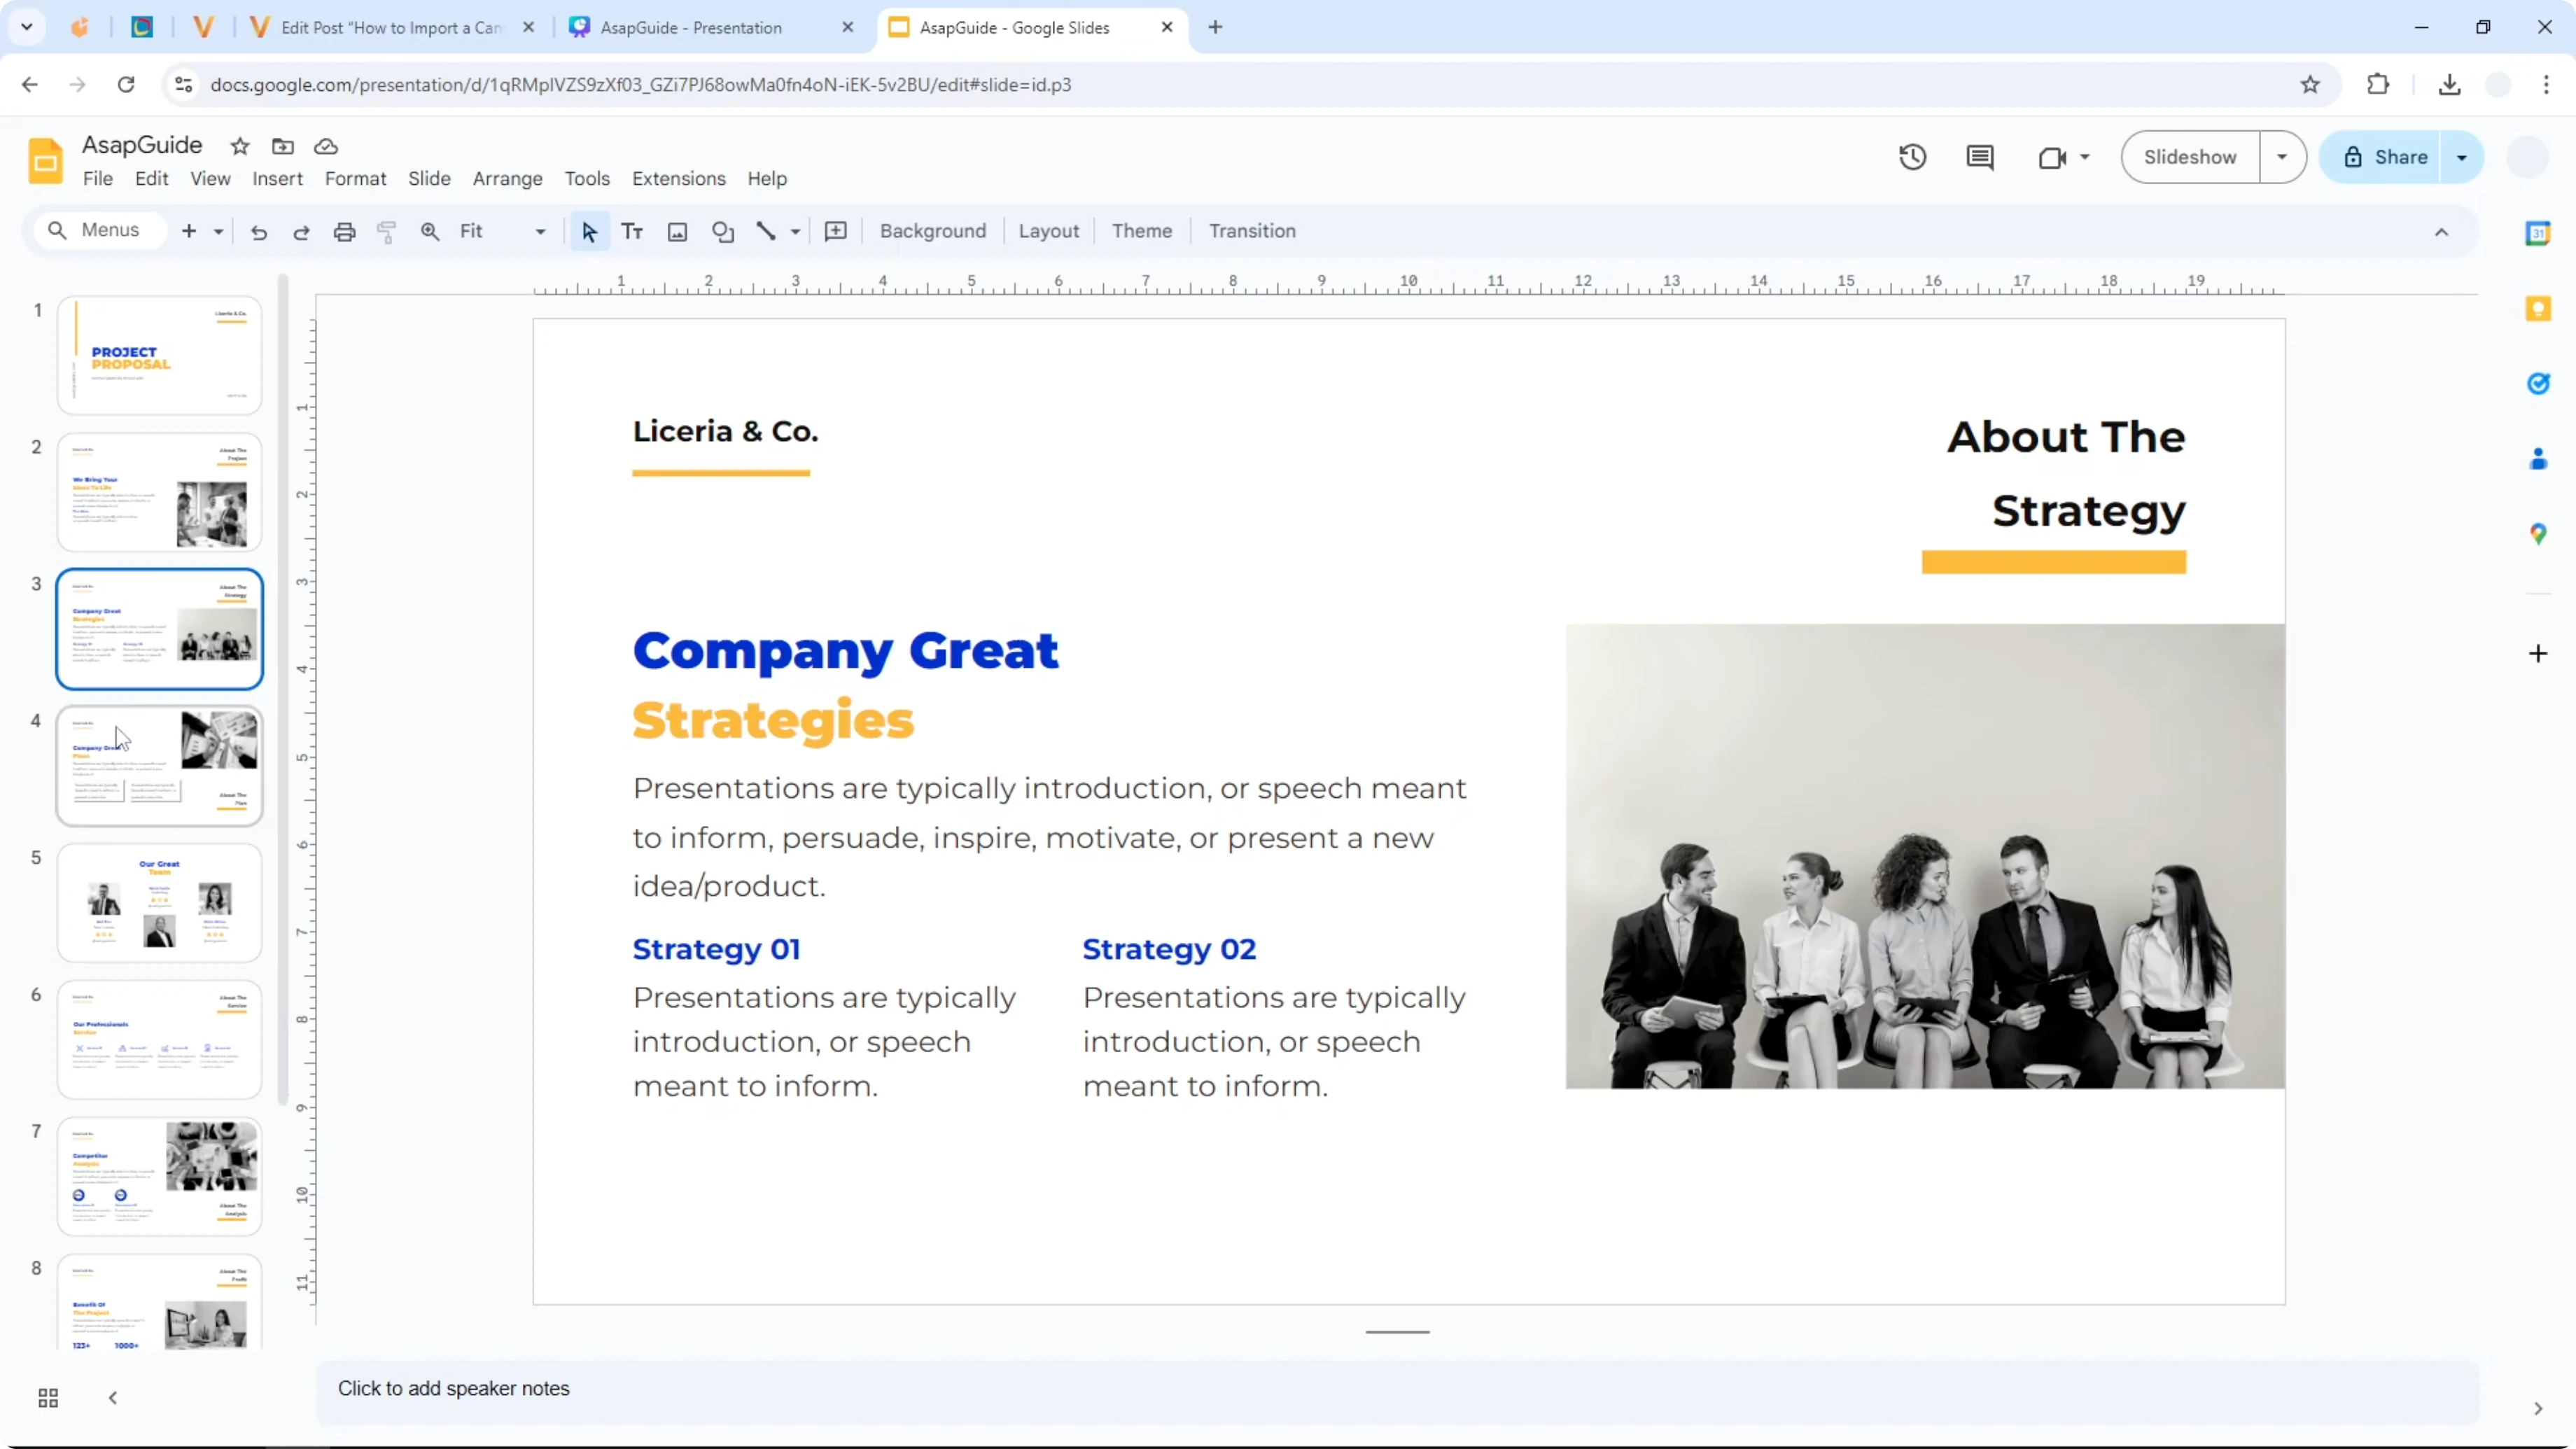Click the Transition button
This screenshot has width=2576, height=1449.
click(x=1252, y=231)
